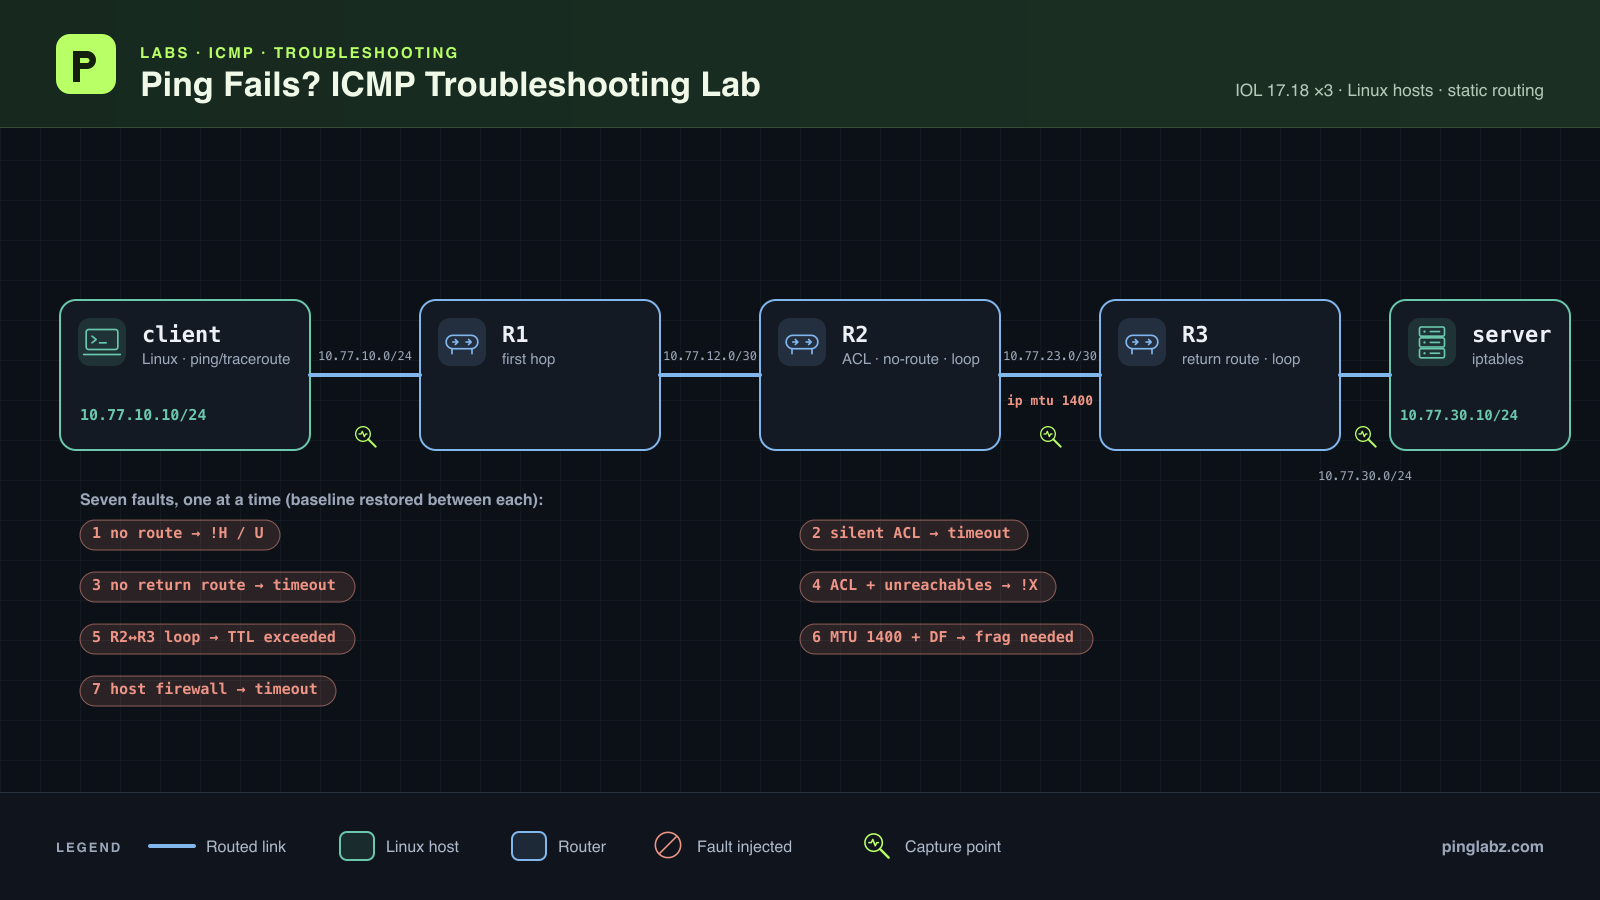Image resolution: width=1600 pixels, height=900 pixels.
Task: Select fault 1 no route pill
Action: [180, 534]
